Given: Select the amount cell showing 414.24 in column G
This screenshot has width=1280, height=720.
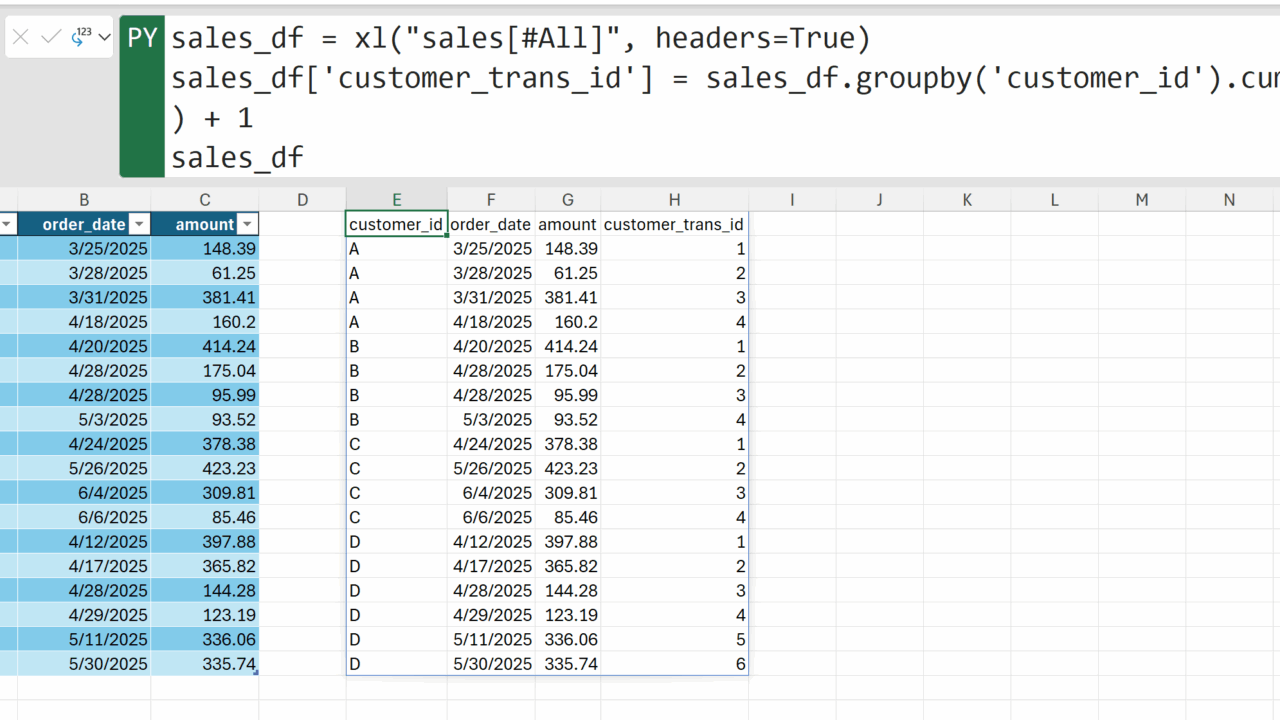Looking at the screenshot, I should 568,346.
